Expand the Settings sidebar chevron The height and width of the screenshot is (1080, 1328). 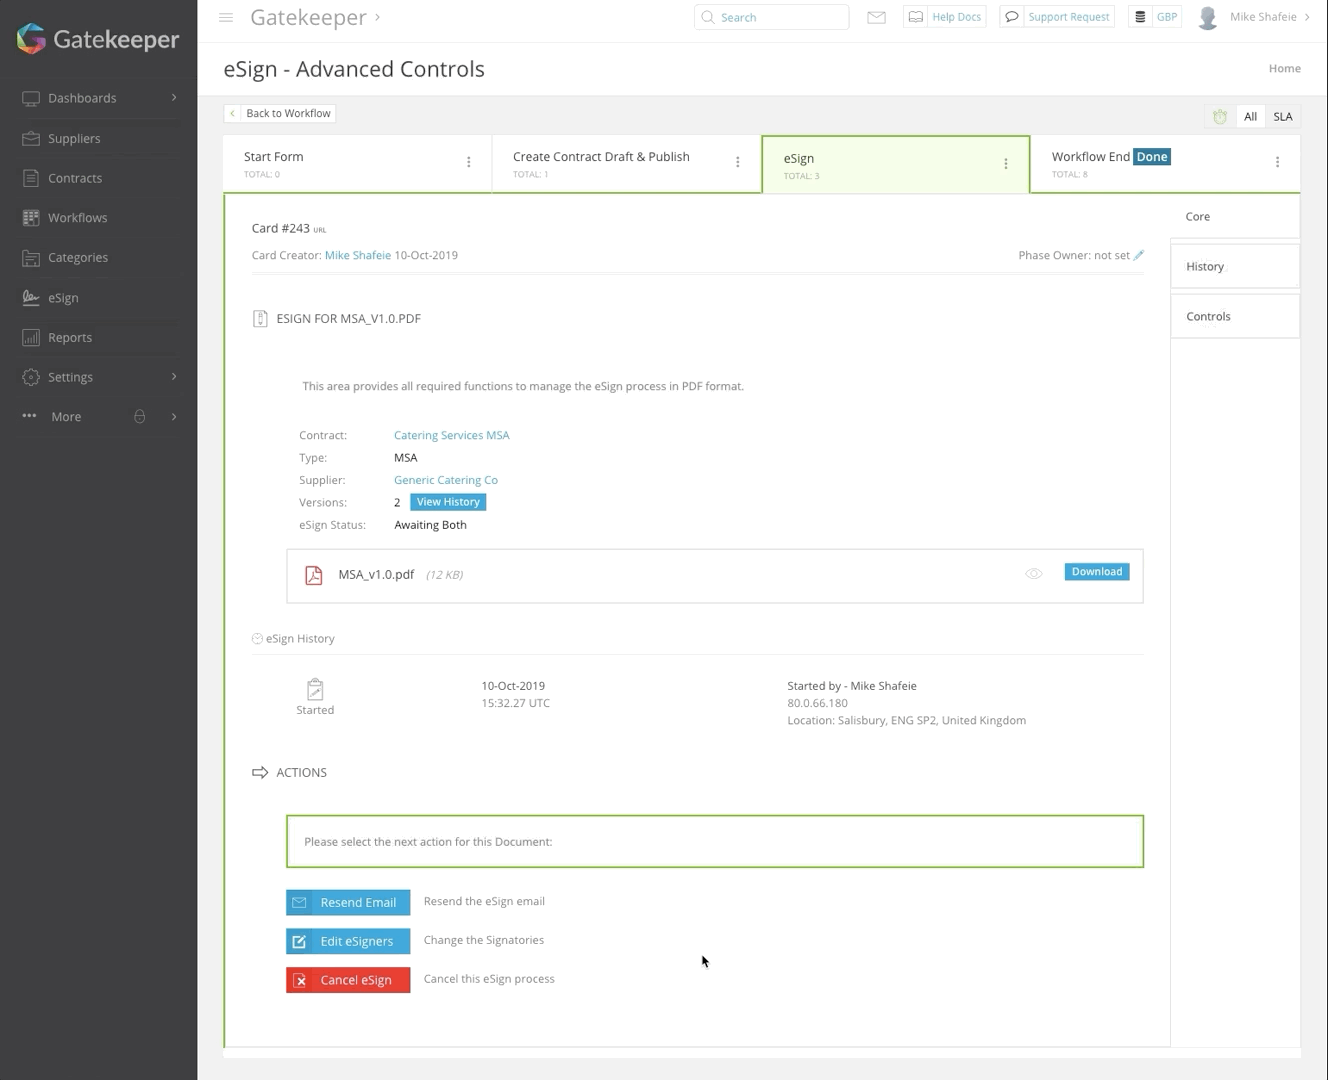174,377
